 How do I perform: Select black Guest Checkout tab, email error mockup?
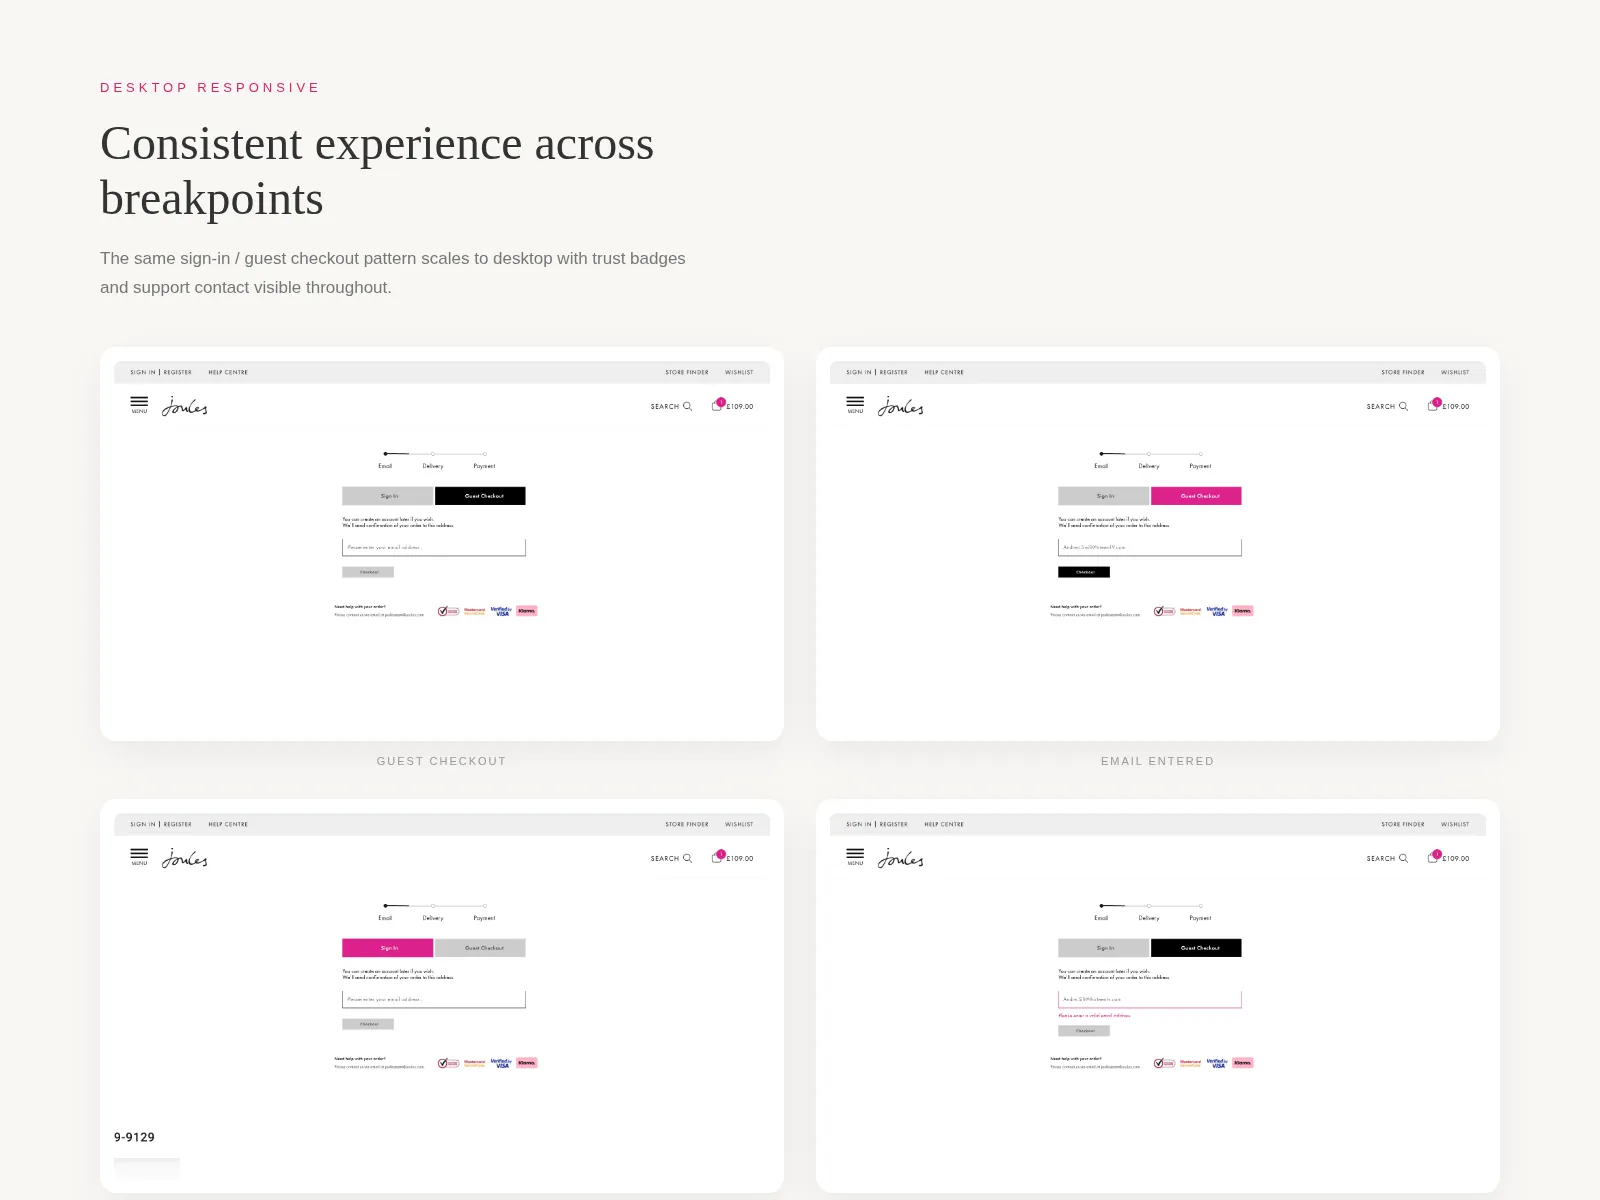(x=1196, y=948)
